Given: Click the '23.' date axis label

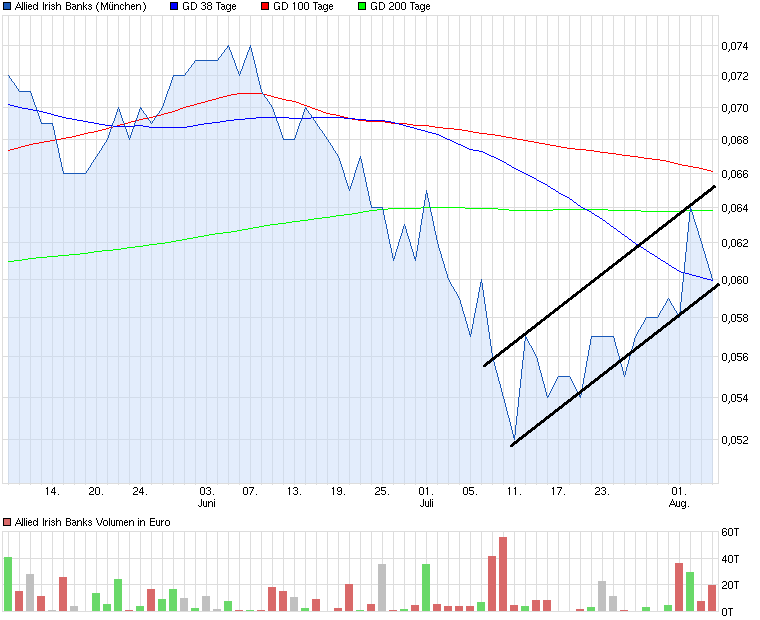Looking at the screenshot, I should [x=602, y=492].
